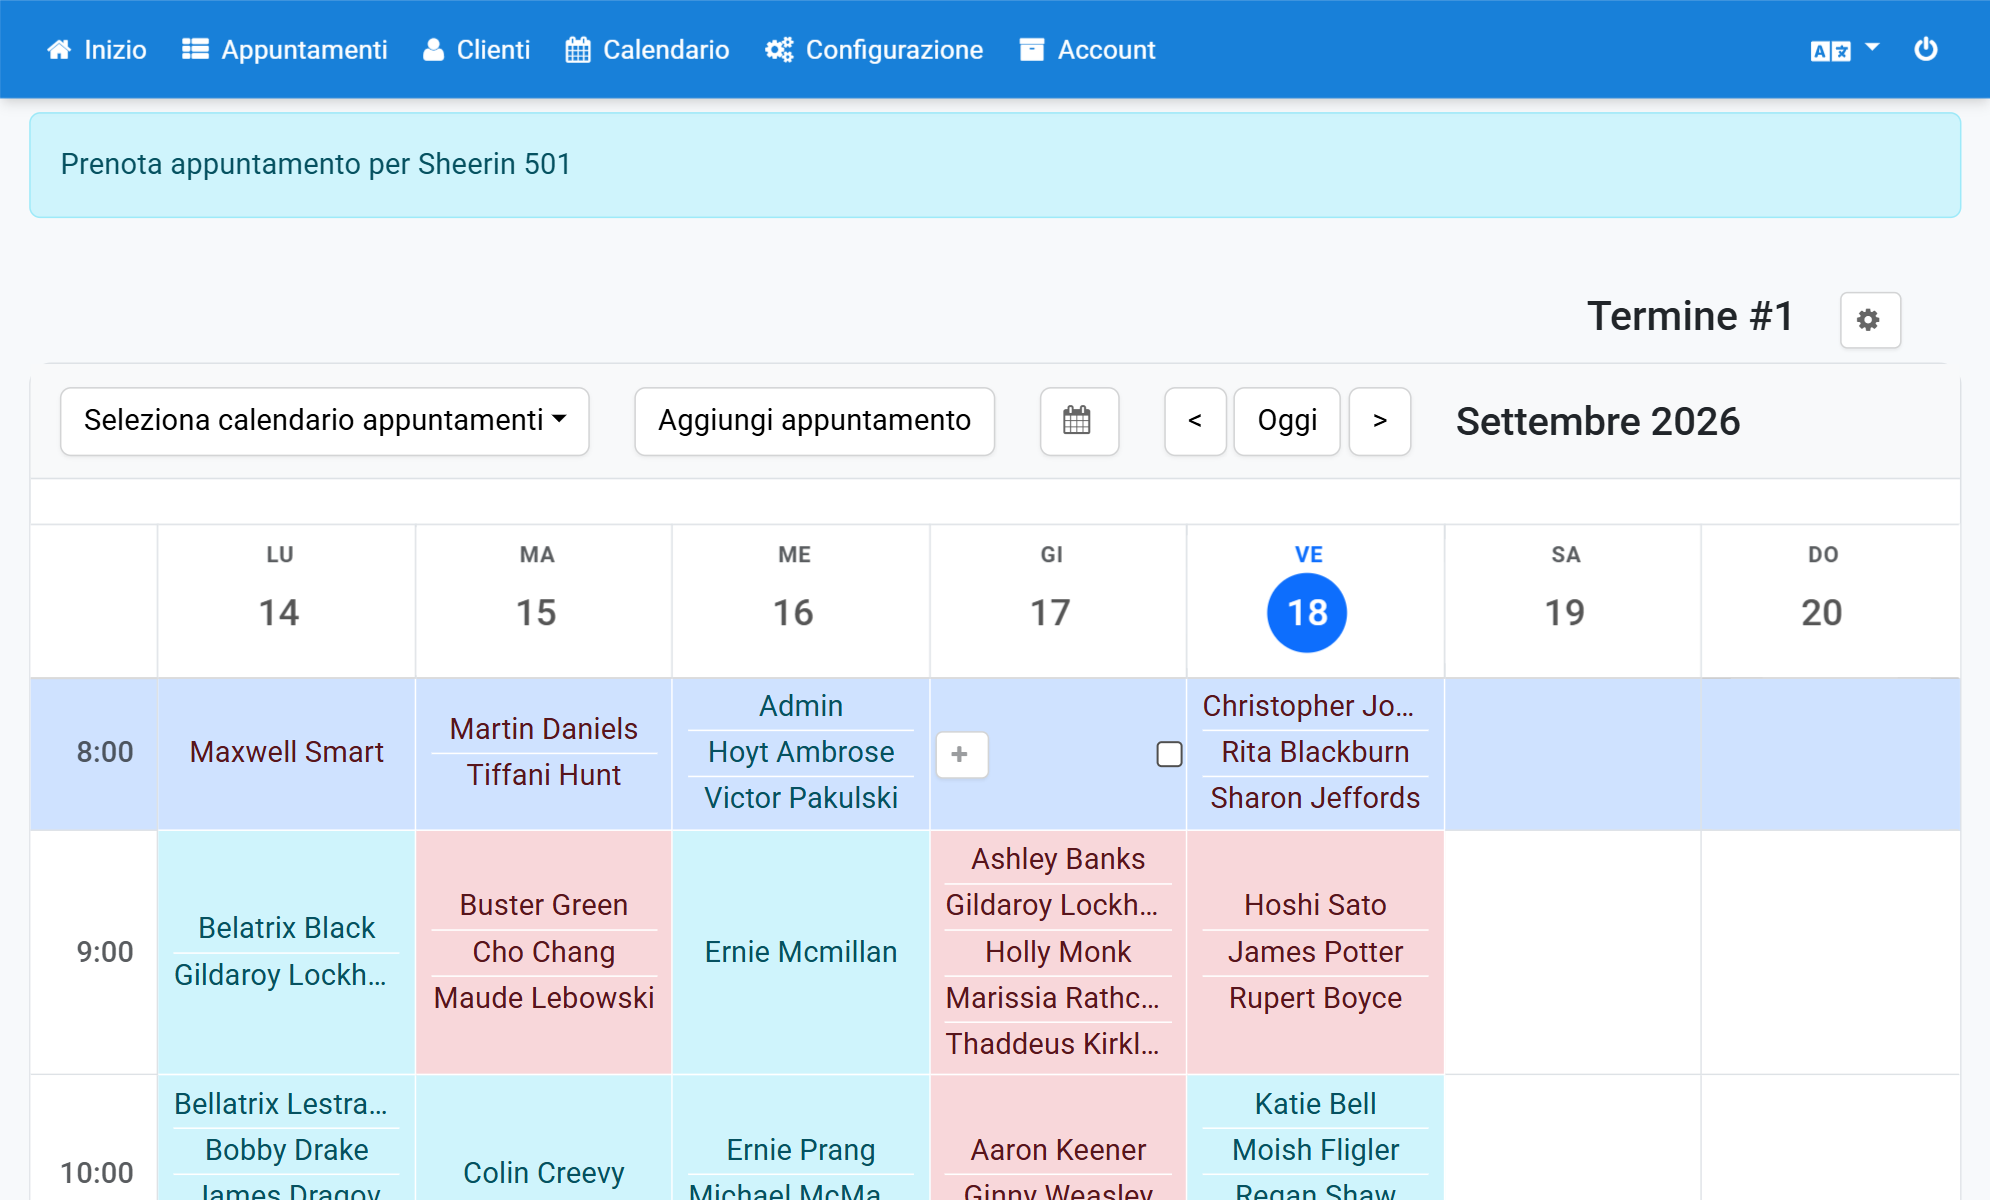Click the Termine #1 heading
This screenshot has width=1990, height=1200.
(x=1690, y=317)
